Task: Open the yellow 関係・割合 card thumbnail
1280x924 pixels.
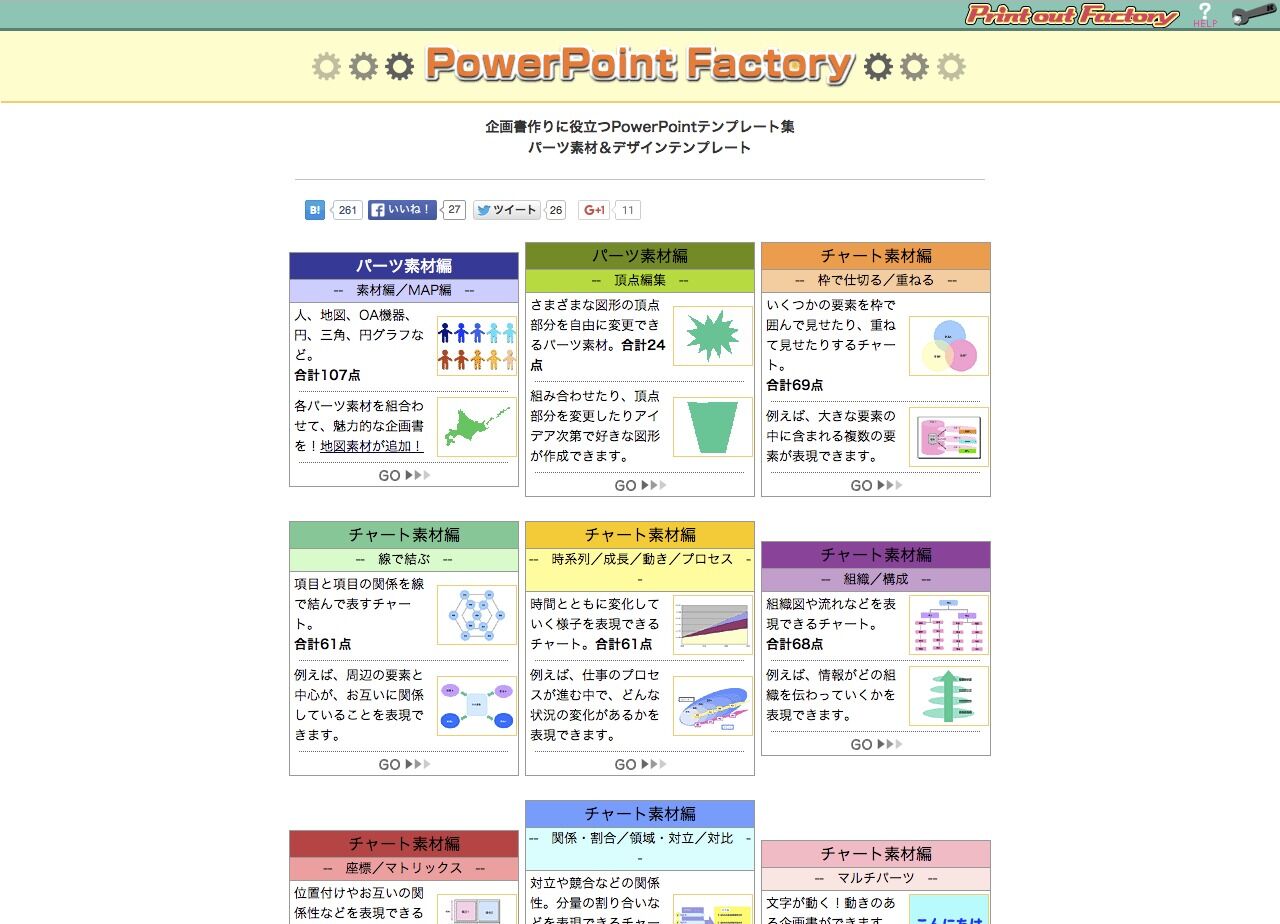Action: [x=713, y=909]
